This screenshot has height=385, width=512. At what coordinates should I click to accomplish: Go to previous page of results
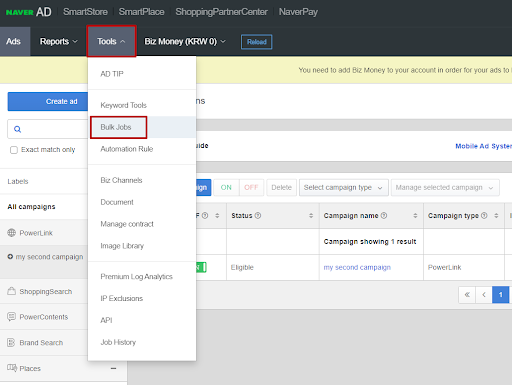click(484, 295)
